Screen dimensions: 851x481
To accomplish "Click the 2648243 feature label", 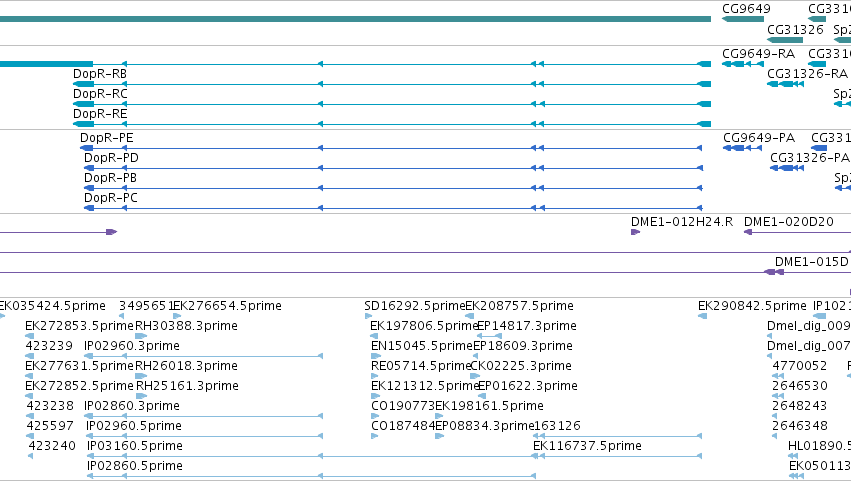I will pos(799,407).
